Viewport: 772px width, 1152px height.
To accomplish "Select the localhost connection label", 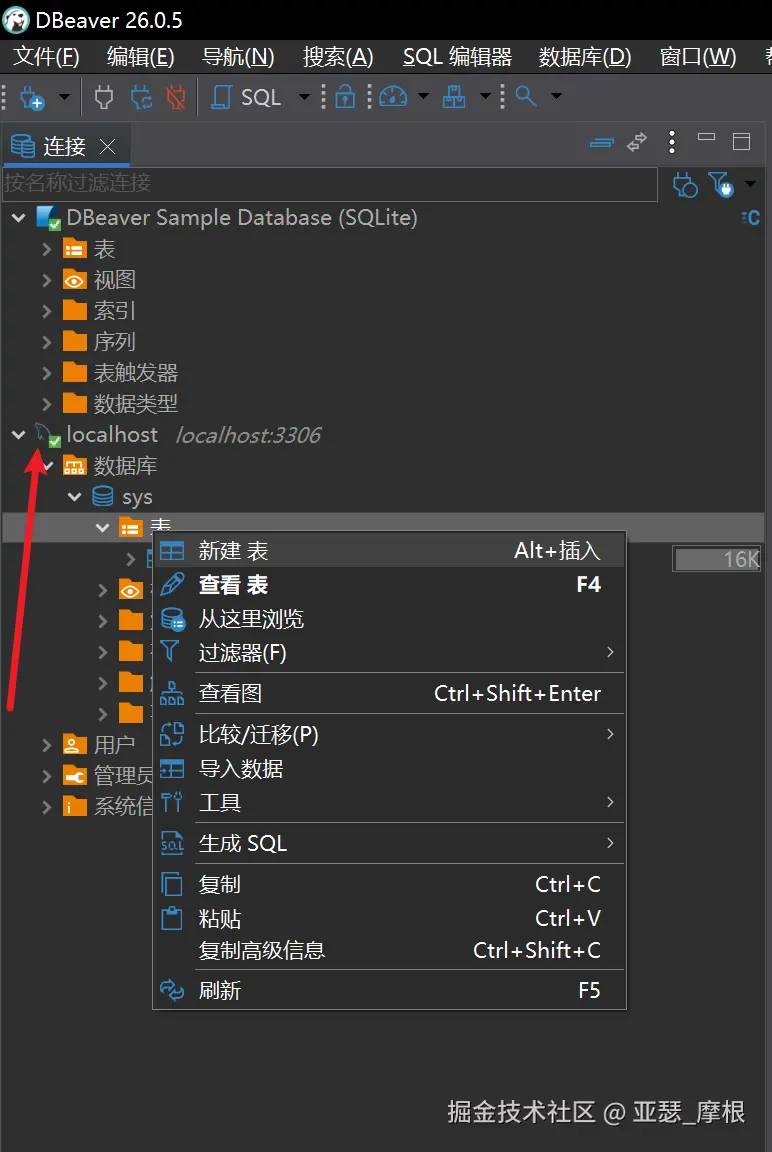I will tap(112, 434).
